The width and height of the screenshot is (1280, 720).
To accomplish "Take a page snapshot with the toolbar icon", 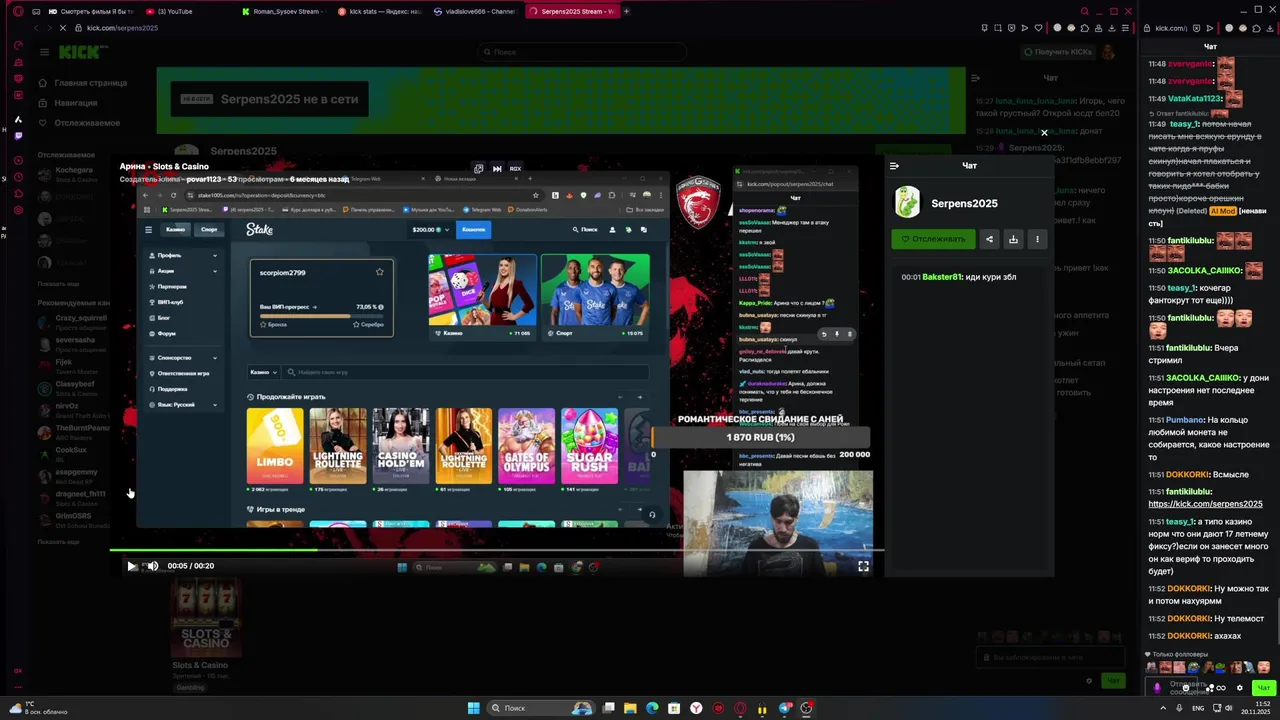I will click(997, 28).
